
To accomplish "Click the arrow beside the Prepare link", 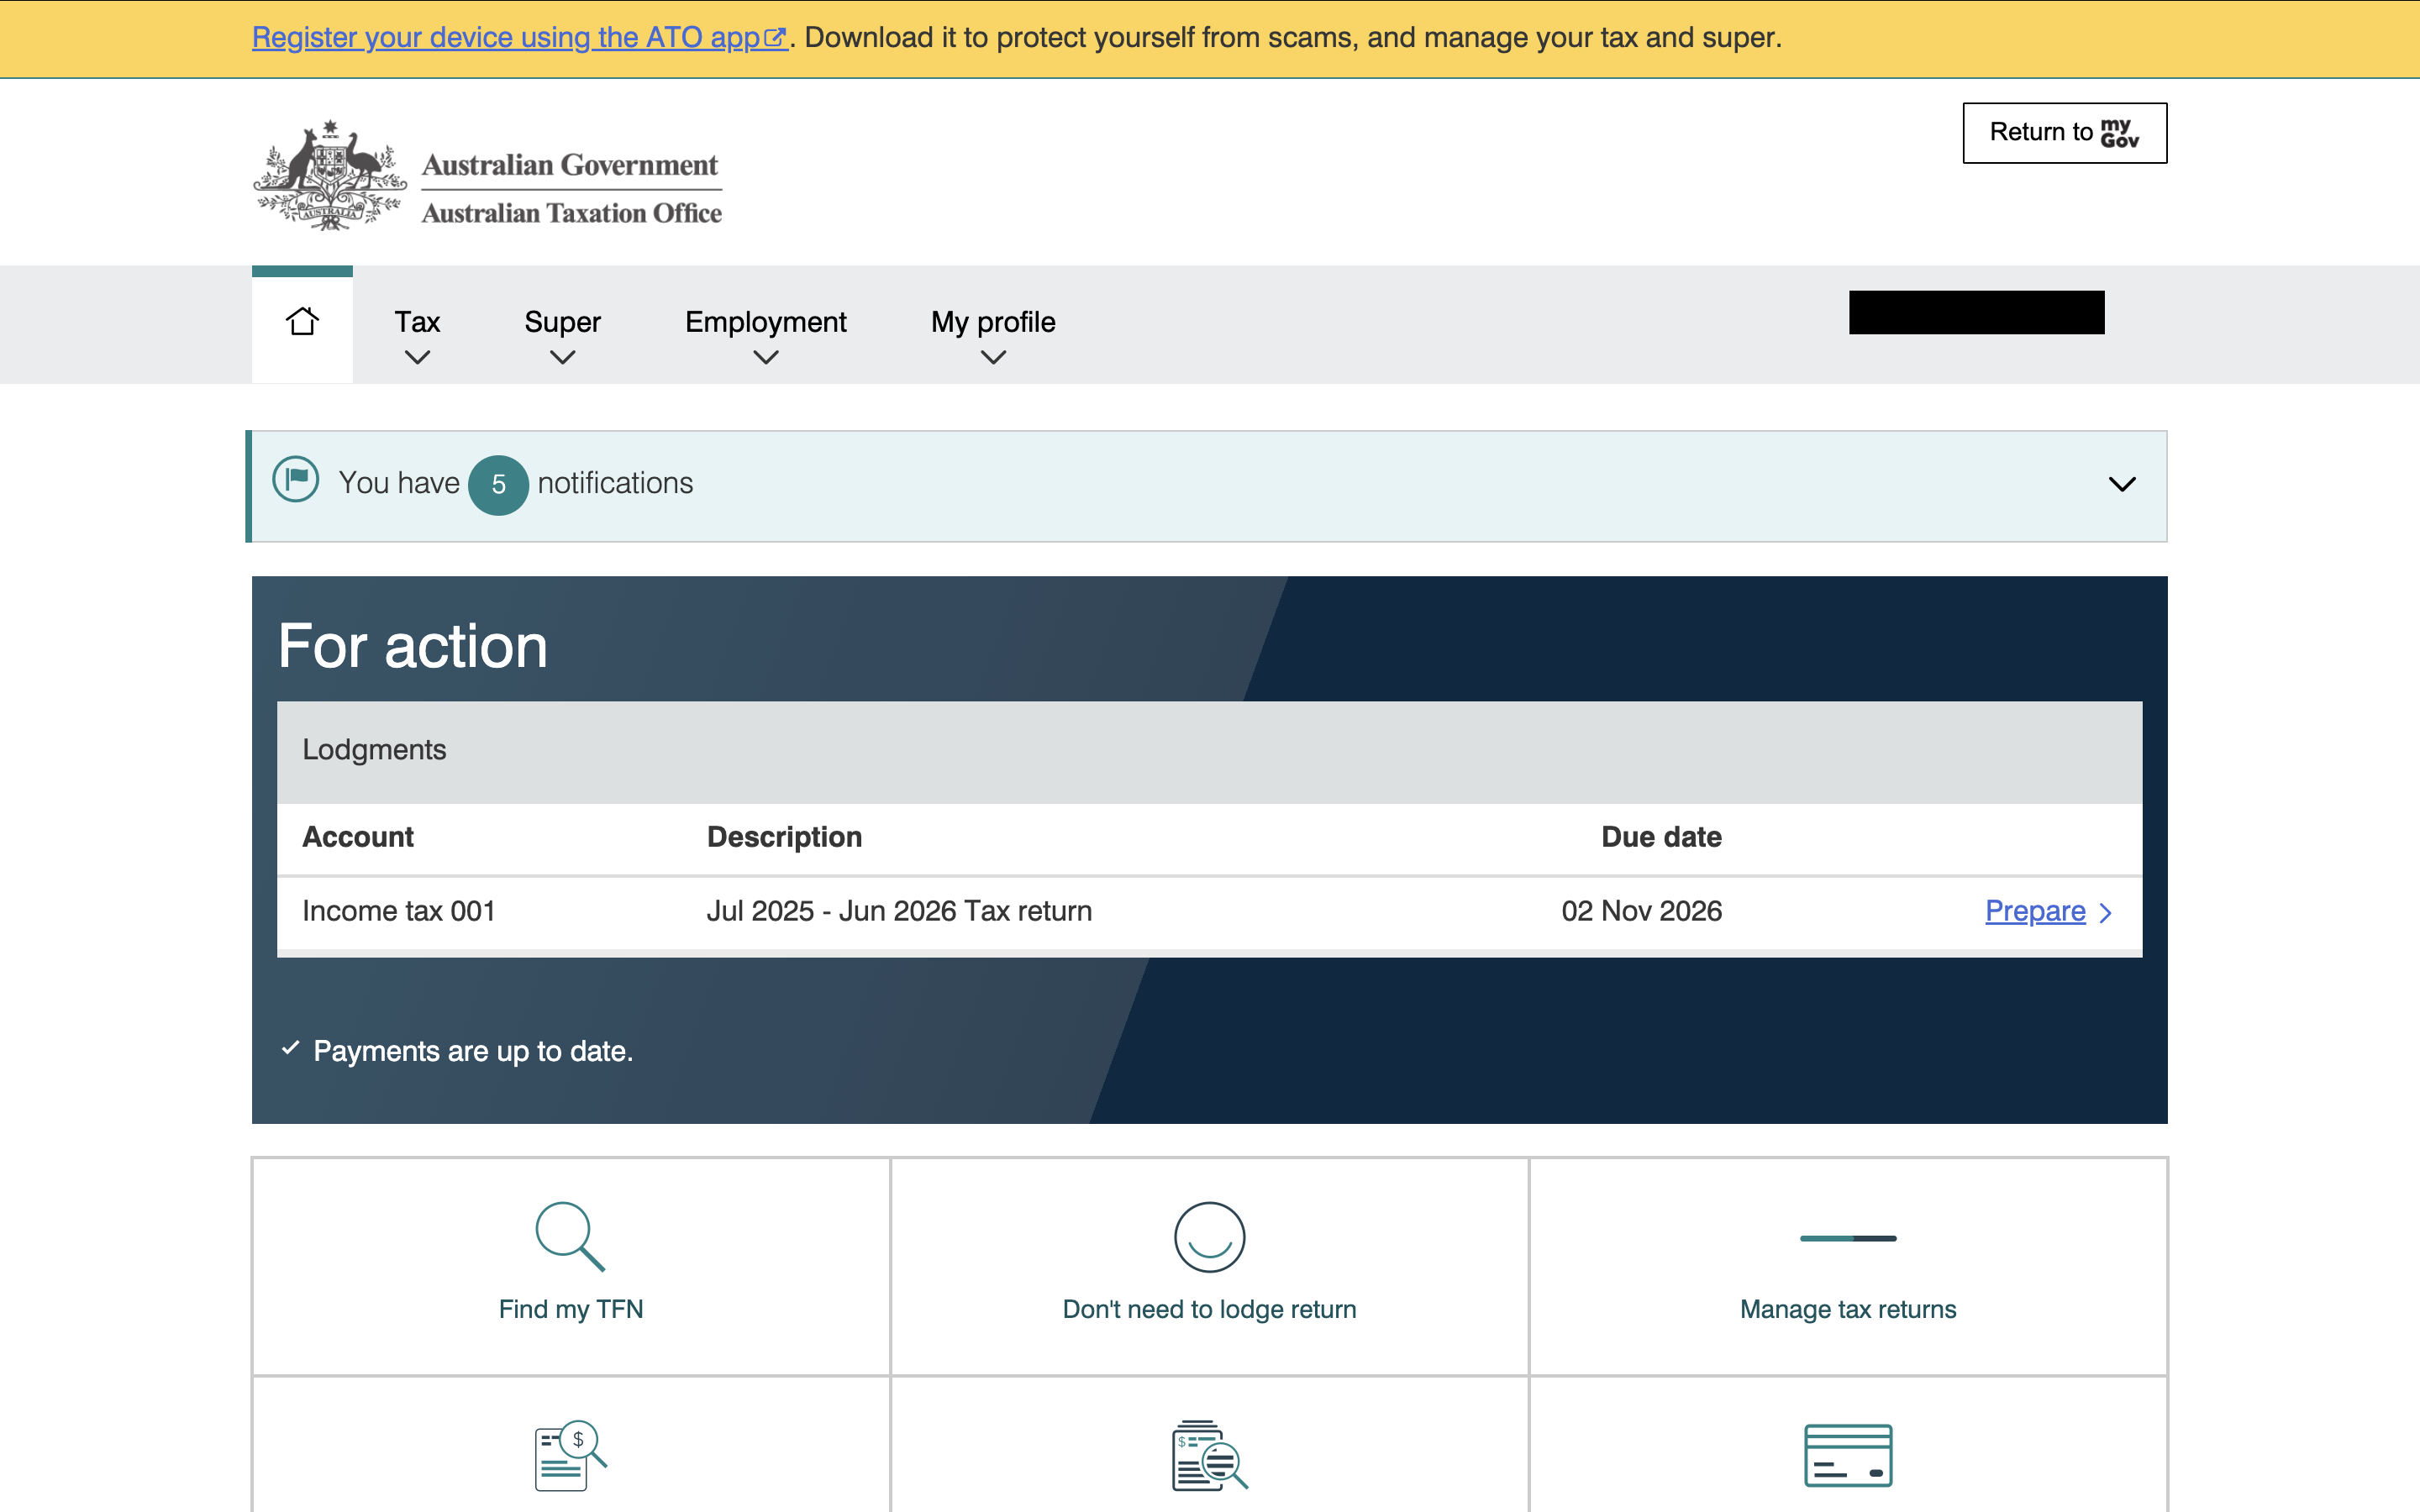I will pos(2105,913).
